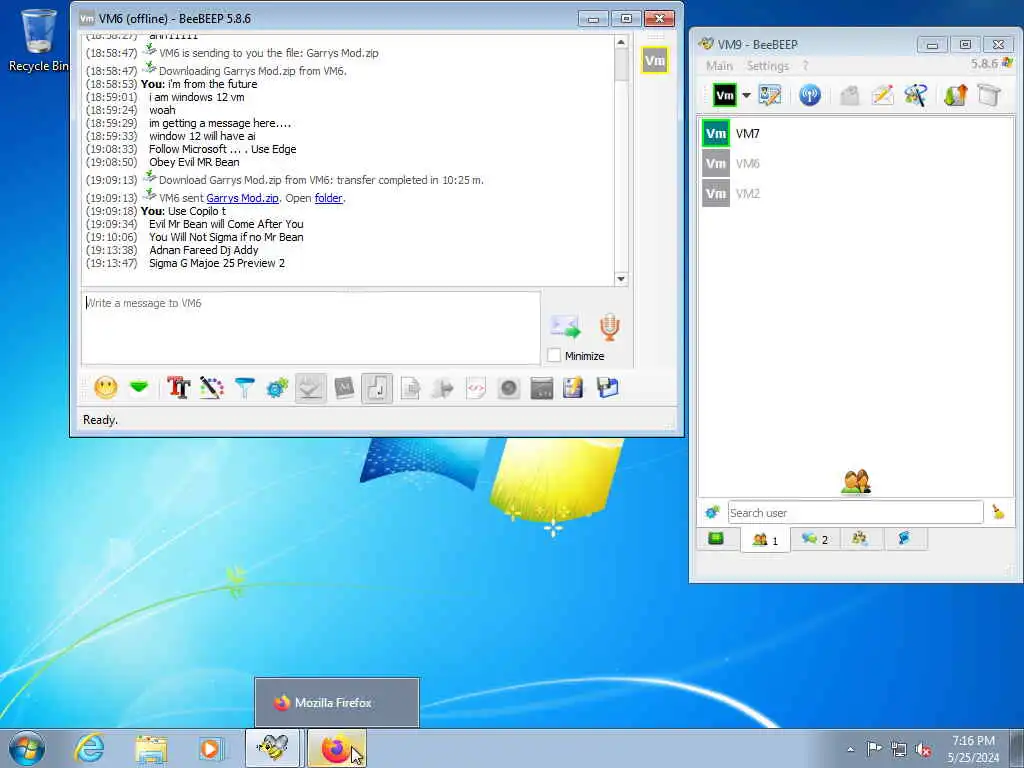The width and height of the screenshot is (1024, 768).
Task: Select offline user VM2 in list
Action: pyautogui.click(x=857, y=193)
